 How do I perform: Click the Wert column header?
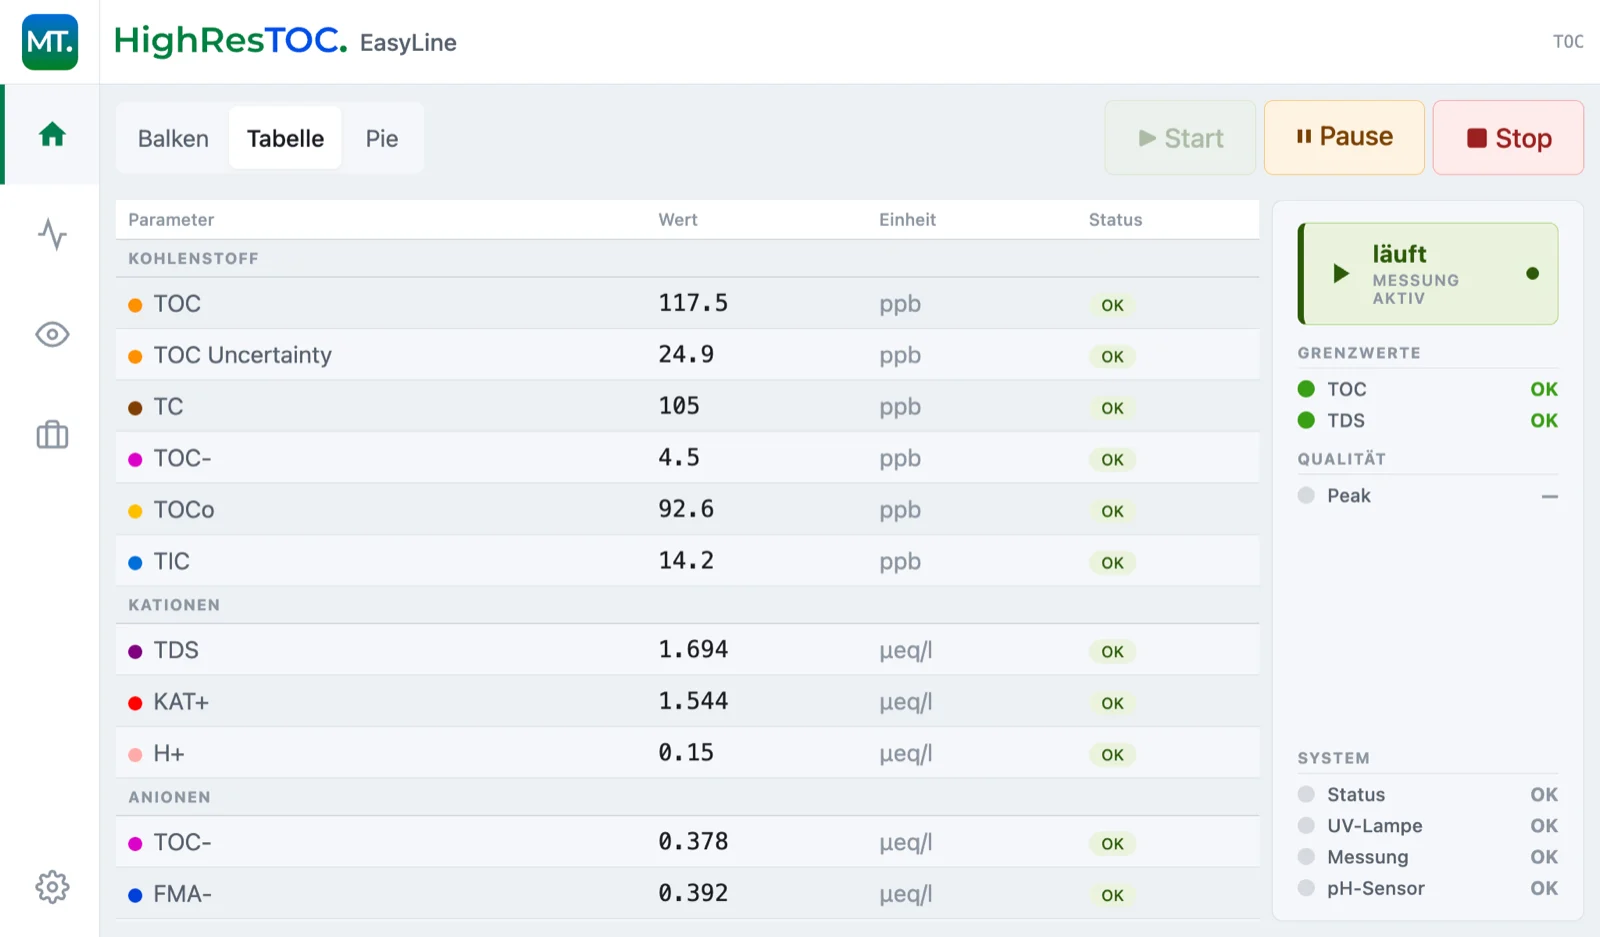[x=678, y=220]
